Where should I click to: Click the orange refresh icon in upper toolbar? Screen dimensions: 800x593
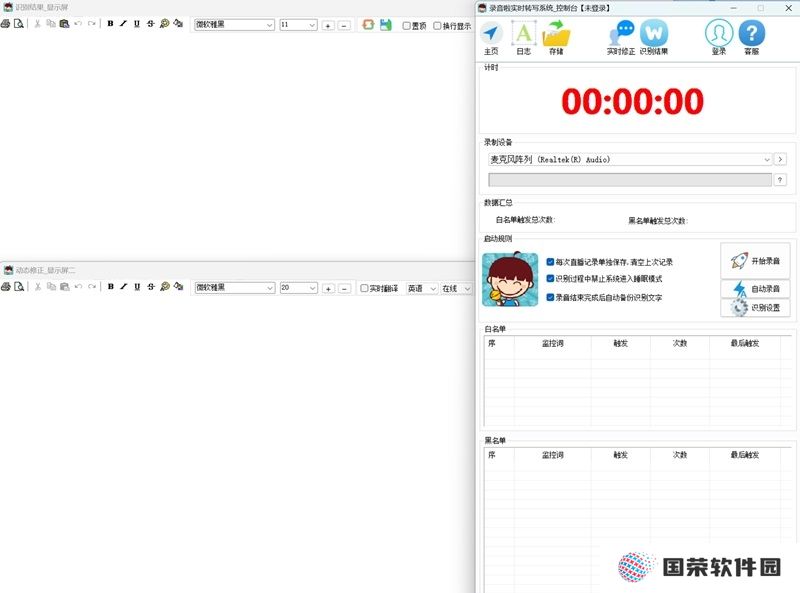[x=368, y=24]
